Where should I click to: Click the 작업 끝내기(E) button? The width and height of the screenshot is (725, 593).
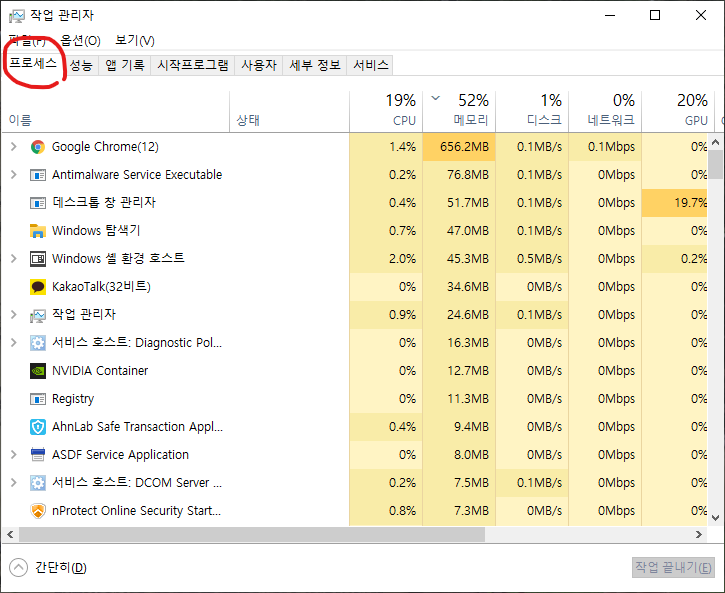(673, 568)
